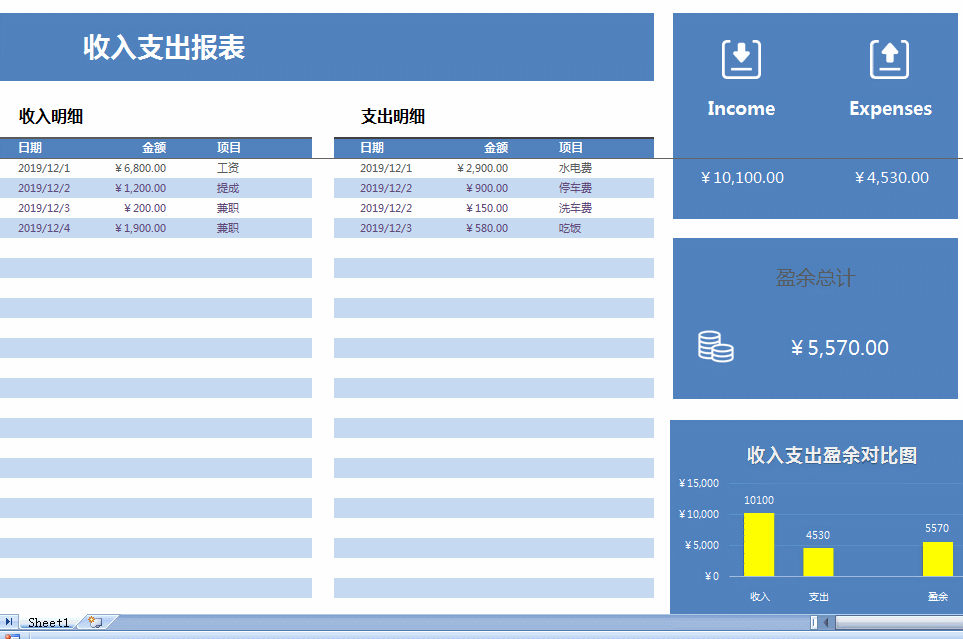Screen dimensions: 963x639
Task: Select the 停车费 item cell
Action: 575,188
